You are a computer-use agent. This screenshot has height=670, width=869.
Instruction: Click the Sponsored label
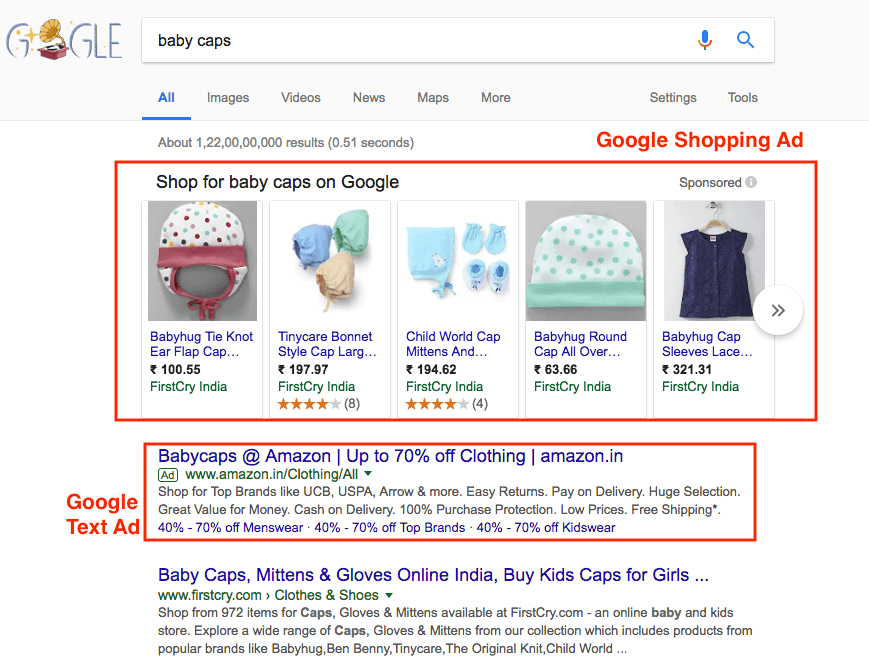(x=710, y=182)
